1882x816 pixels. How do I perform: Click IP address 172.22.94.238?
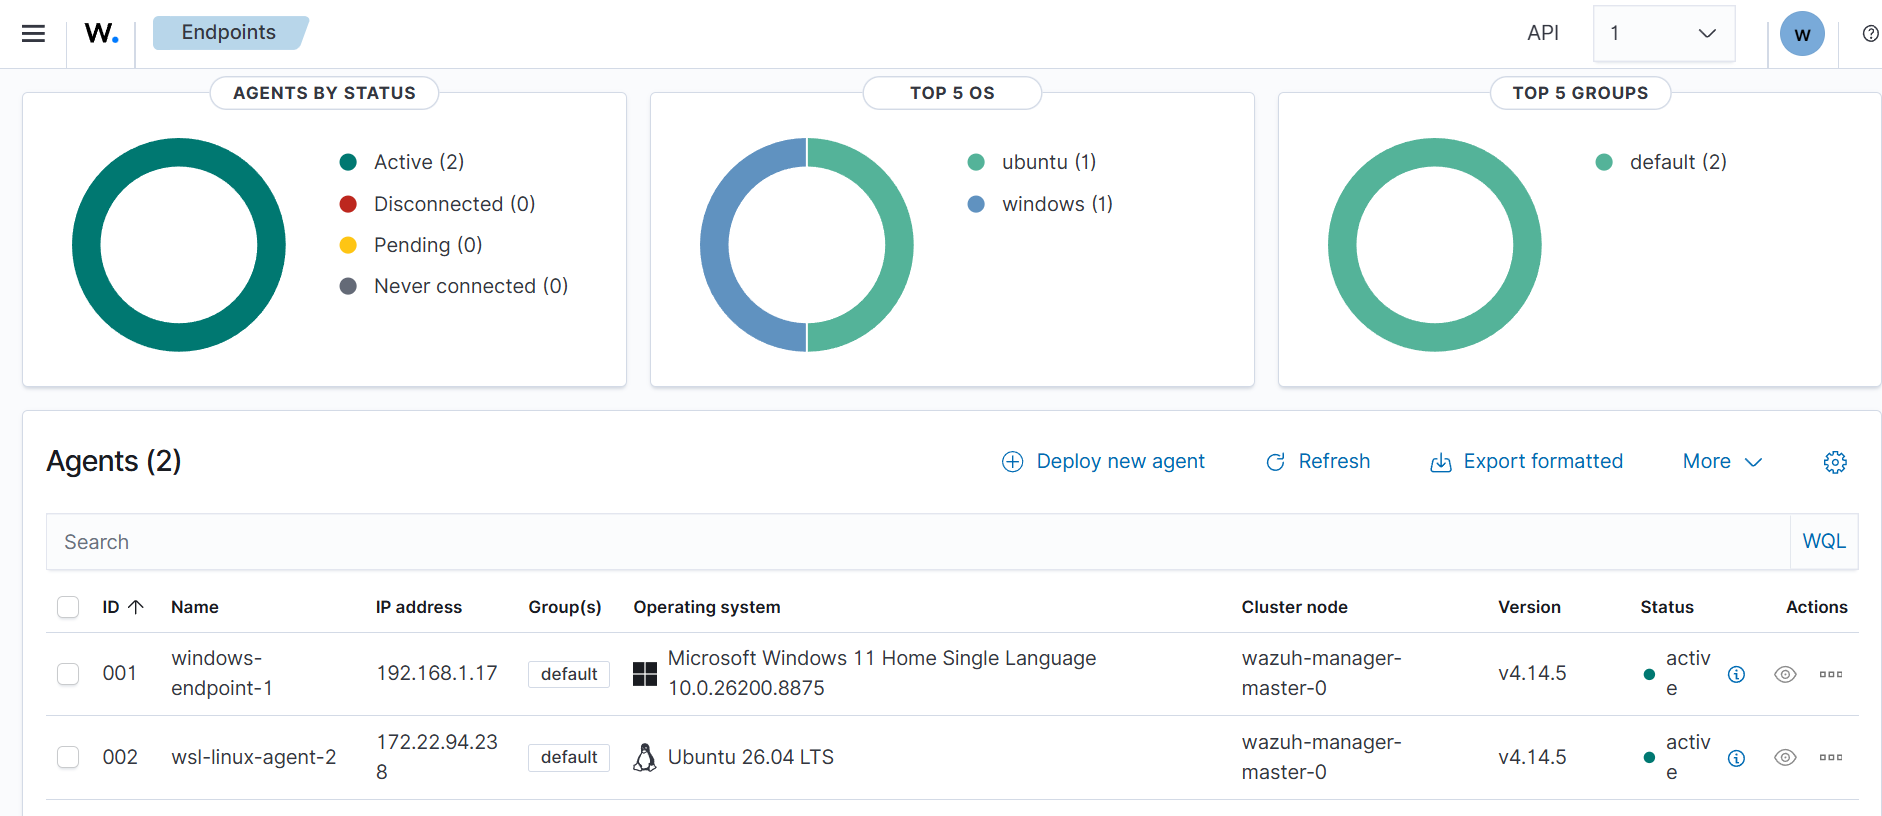point(437,757)
